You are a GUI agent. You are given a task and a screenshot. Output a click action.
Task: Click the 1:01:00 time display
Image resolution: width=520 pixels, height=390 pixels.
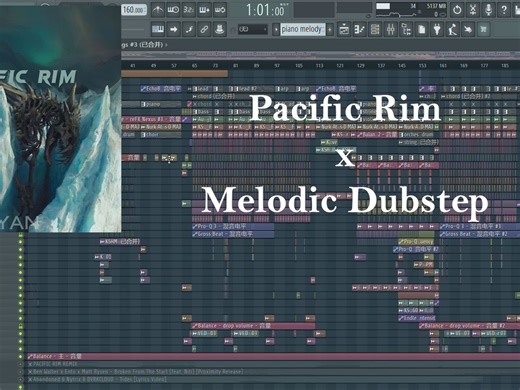tap(266, 10)
